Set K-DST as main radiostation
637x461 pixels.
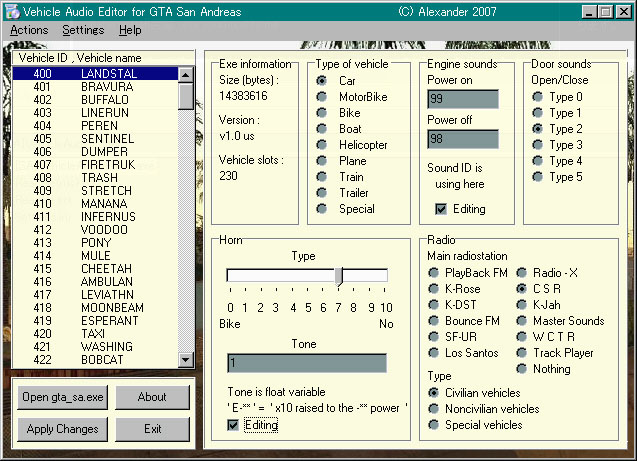coord(433,305)
